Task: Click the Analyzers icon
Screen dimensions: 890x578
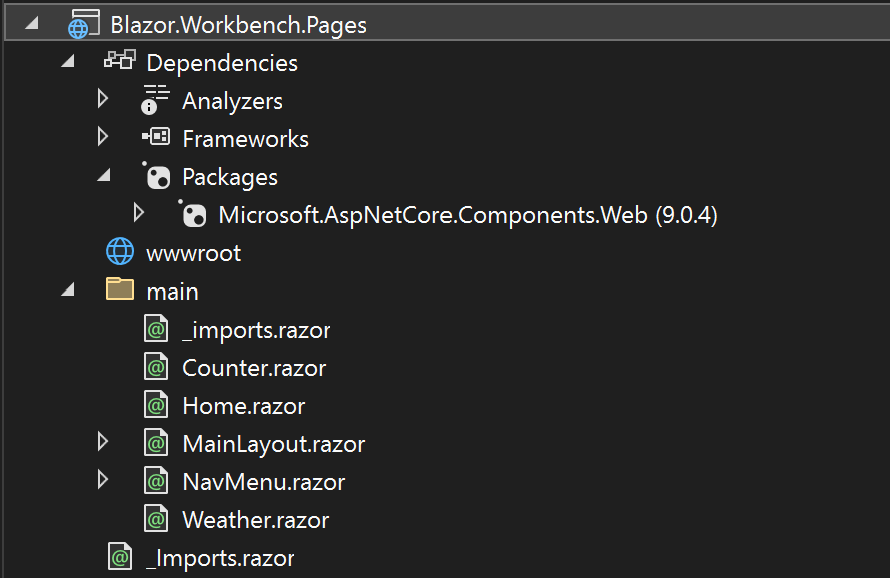Action: coord(155,99)
